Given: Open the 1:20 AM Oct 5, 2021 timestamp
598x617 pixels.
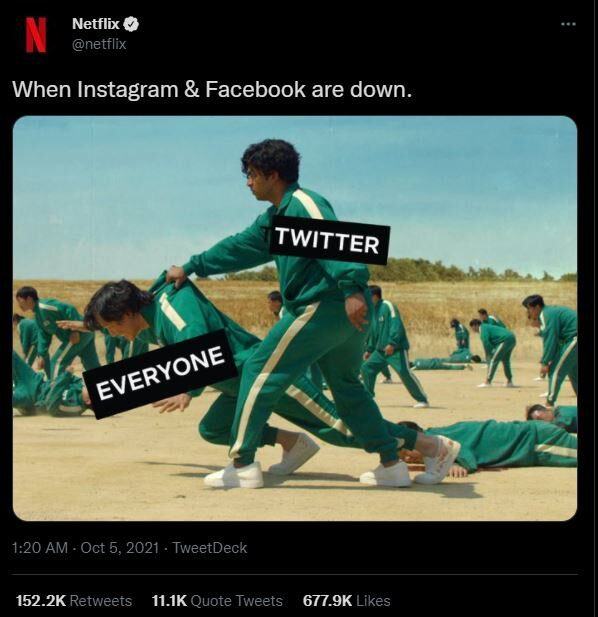Looking at the screenshot, I should [85, 548].
